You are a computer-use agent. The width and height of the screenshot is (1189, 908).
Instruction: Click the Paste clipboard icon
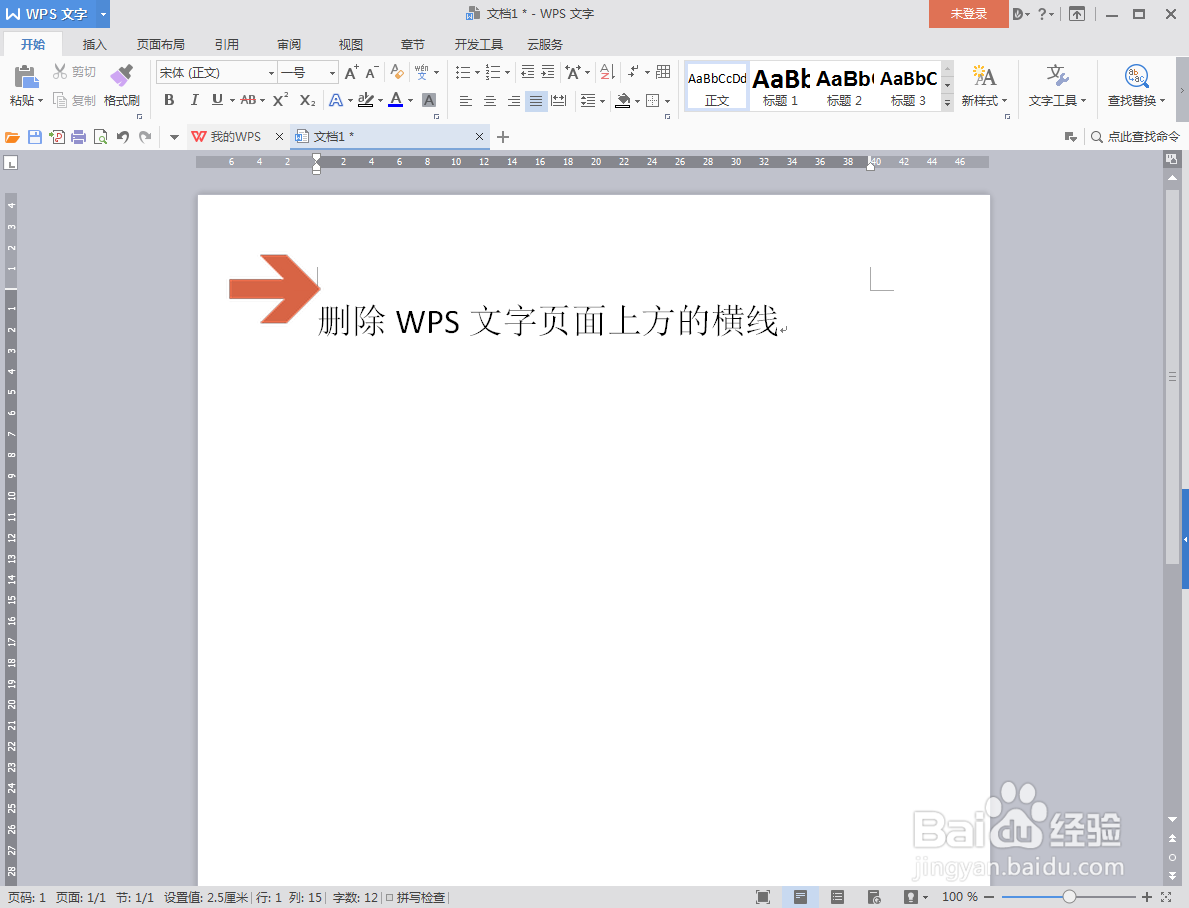click(x=26, y=77)
